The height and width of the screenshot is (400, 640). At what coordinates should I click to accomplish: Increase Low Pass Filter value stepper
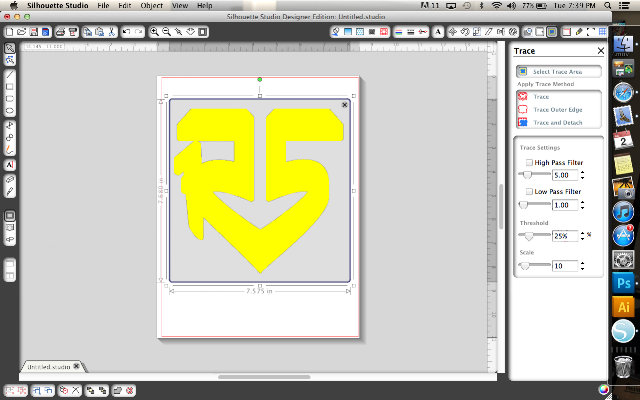pos(582,202)
